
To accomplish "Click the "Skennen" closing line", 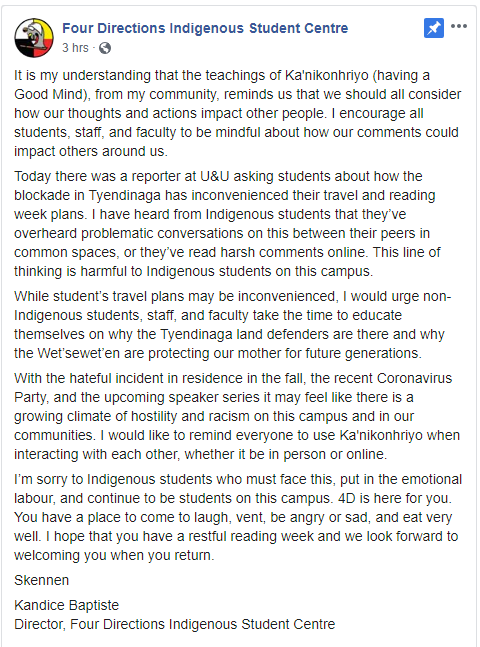I will pyautogui.click(x=42, y=580).
